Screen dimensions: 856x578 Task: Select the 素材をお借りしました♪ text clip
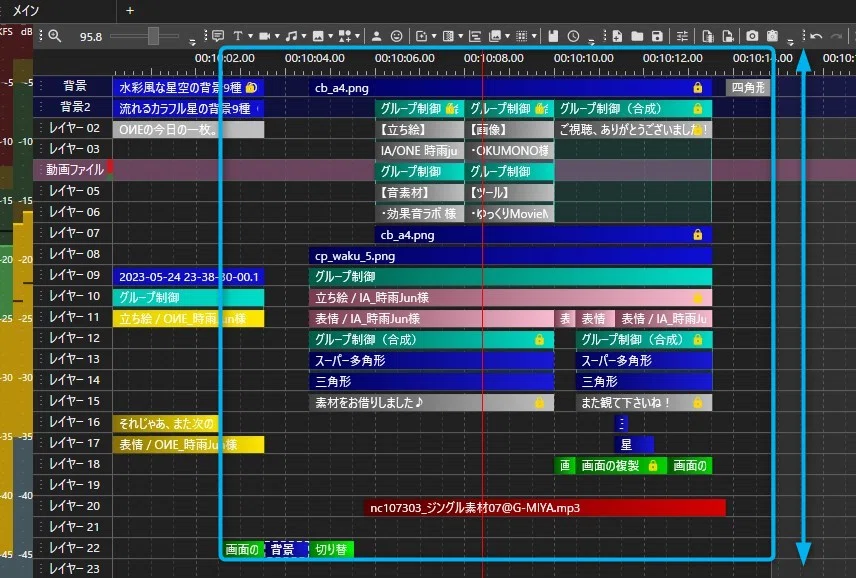point(431,403)
